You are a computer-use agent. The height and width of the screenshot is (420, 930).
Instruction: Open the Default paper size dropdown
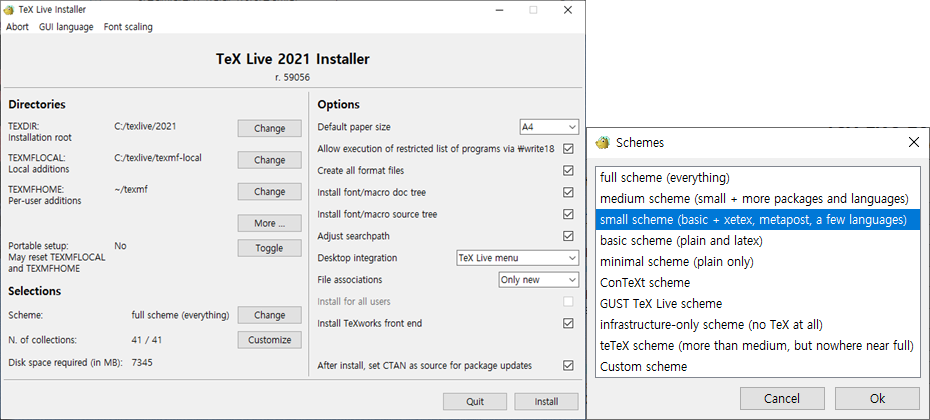coord(549,127)
